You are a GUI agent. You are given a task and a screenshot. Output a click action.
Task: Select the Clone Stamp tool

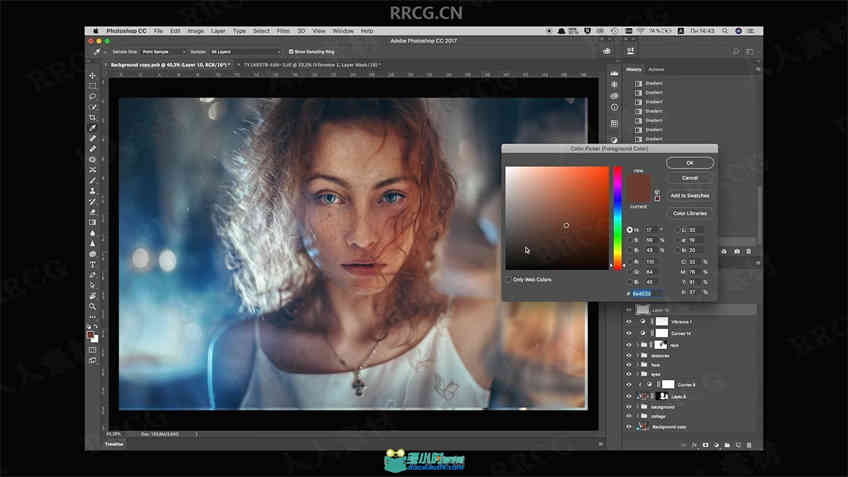[x=92, y=191]
